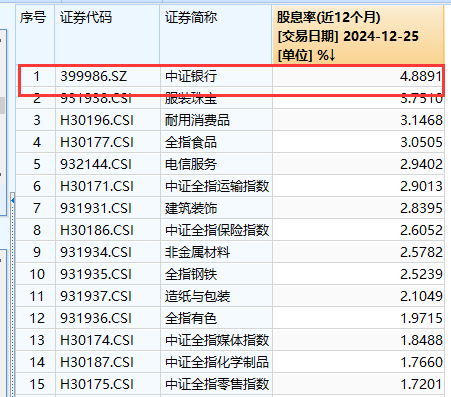Select security code 931935.CSI
451x397 pixels.
tap(96, 274)
